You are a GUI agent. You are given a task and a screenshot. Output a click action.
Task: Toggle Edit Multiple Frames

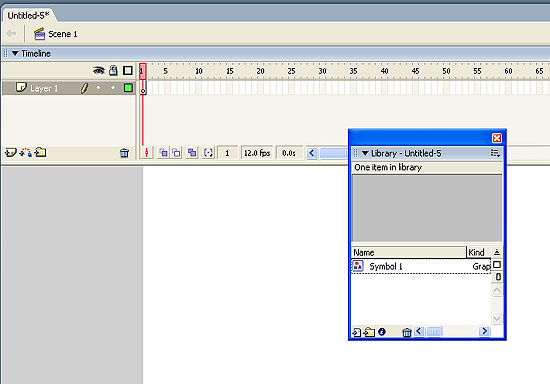[x=192, y=153]
